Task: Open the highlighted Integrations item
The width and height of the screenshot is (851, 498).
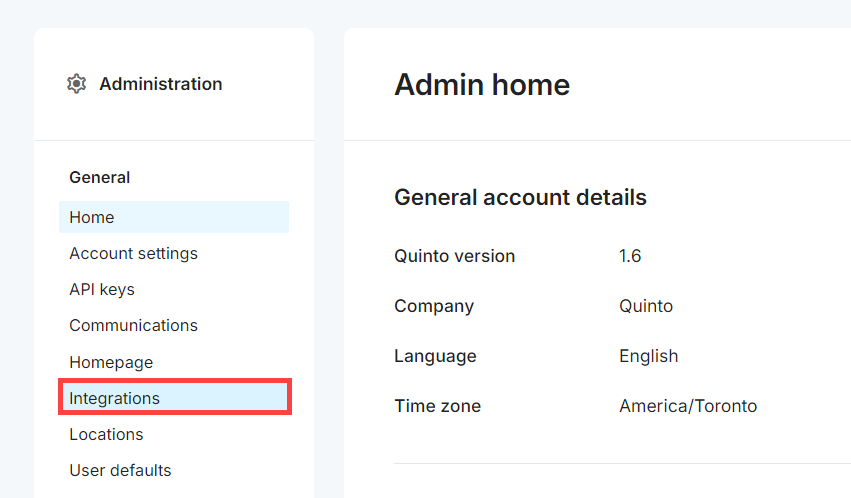Action: coord(114,398)
